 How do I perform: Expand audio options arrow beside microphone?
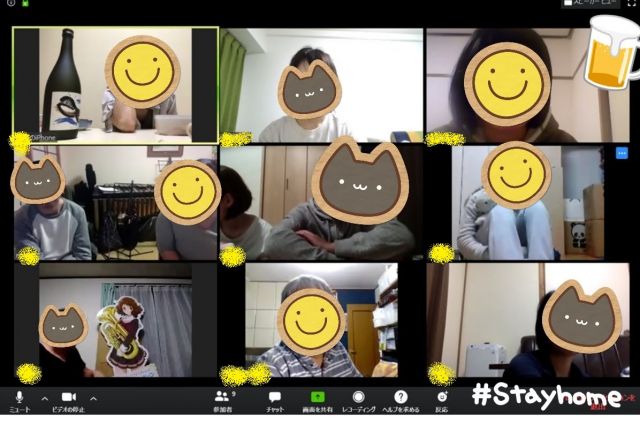coord(43,398)
